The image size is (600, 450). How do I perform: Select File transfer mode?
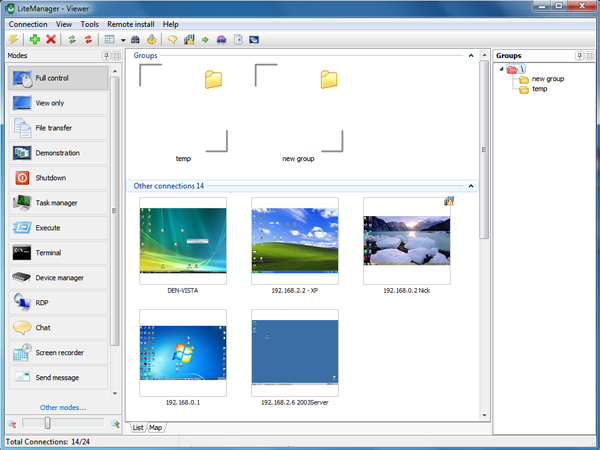click(59, 128)
